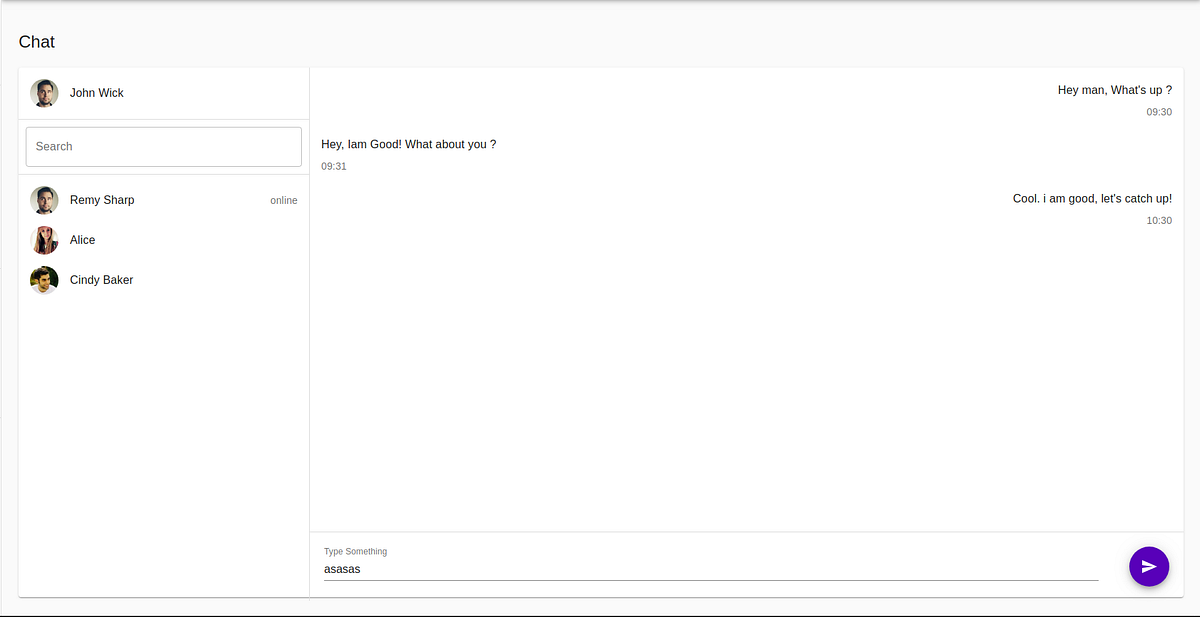This screenshot has width=1200, height=617.
Task: Select the typed text asasas
Action: point(342,568)
